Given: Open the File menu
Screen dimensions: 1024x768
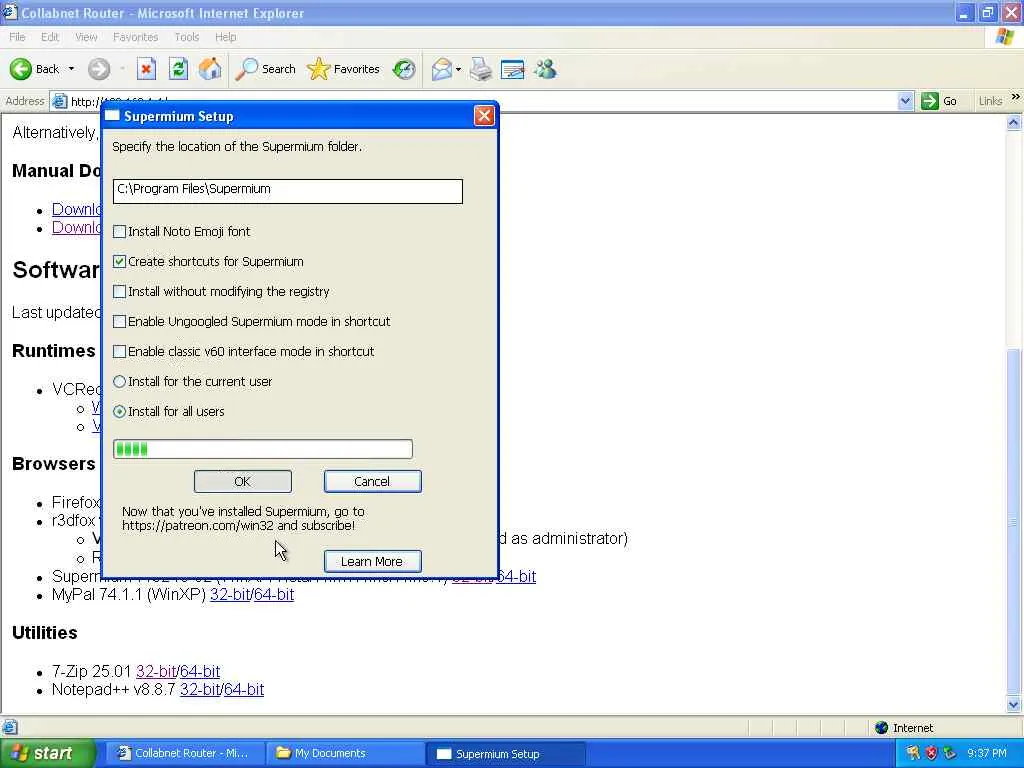Looking at the screenshot, I should coord(17,37).
